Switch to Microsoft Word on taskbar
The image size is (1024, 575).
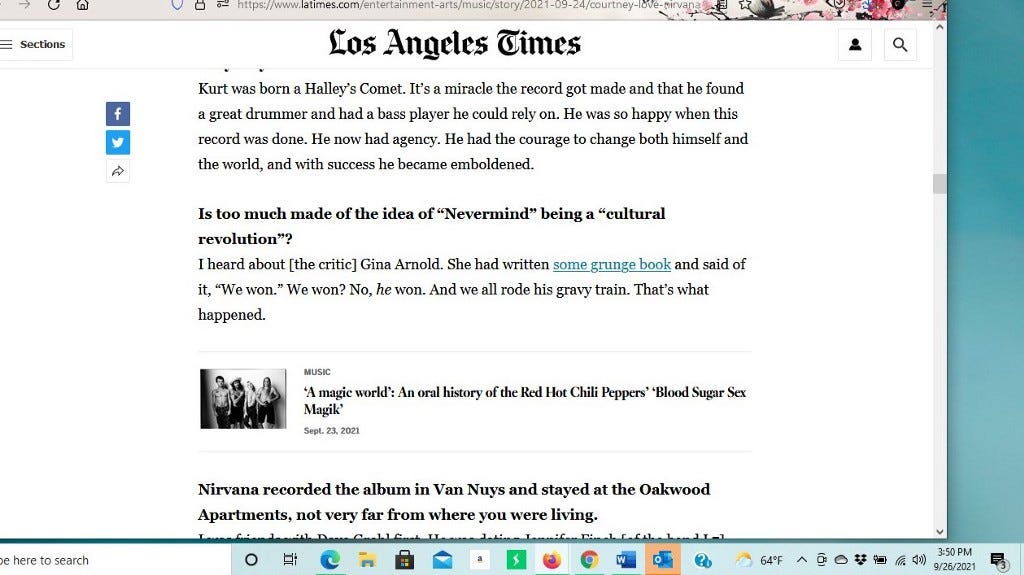coord(626,560)
